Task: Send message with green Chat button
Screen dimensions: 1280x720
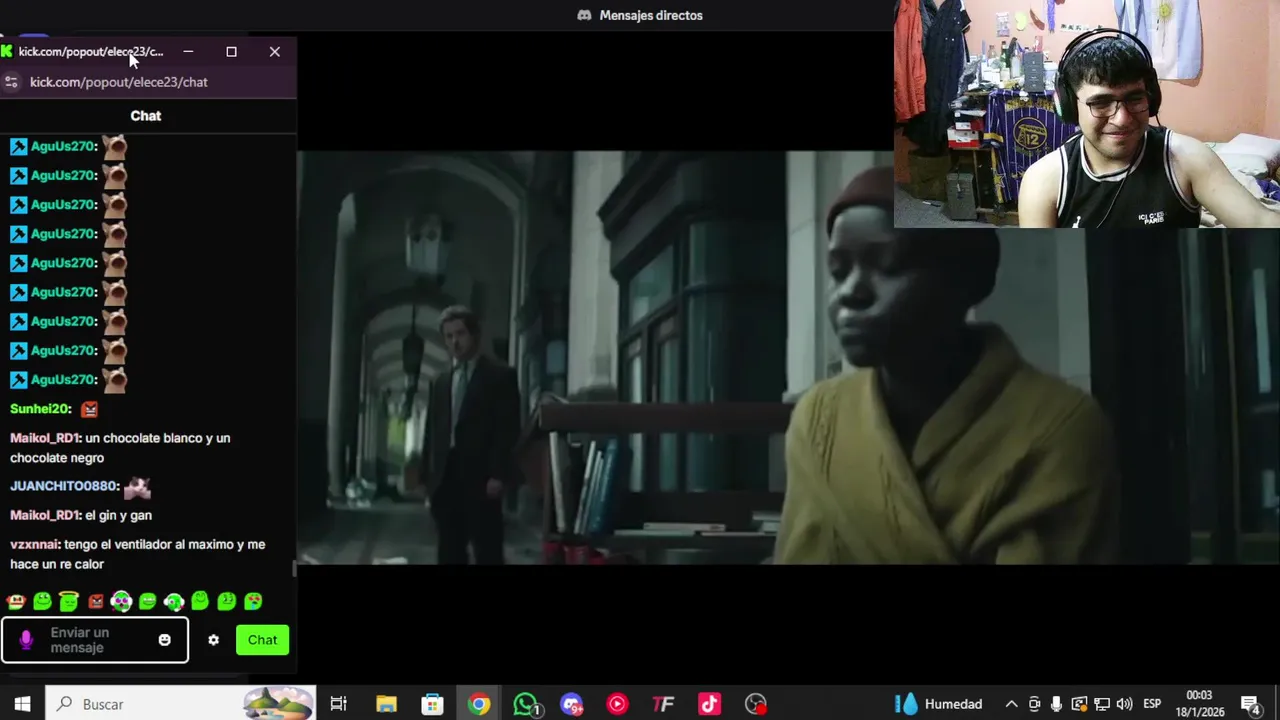Action: pos(262,640)
